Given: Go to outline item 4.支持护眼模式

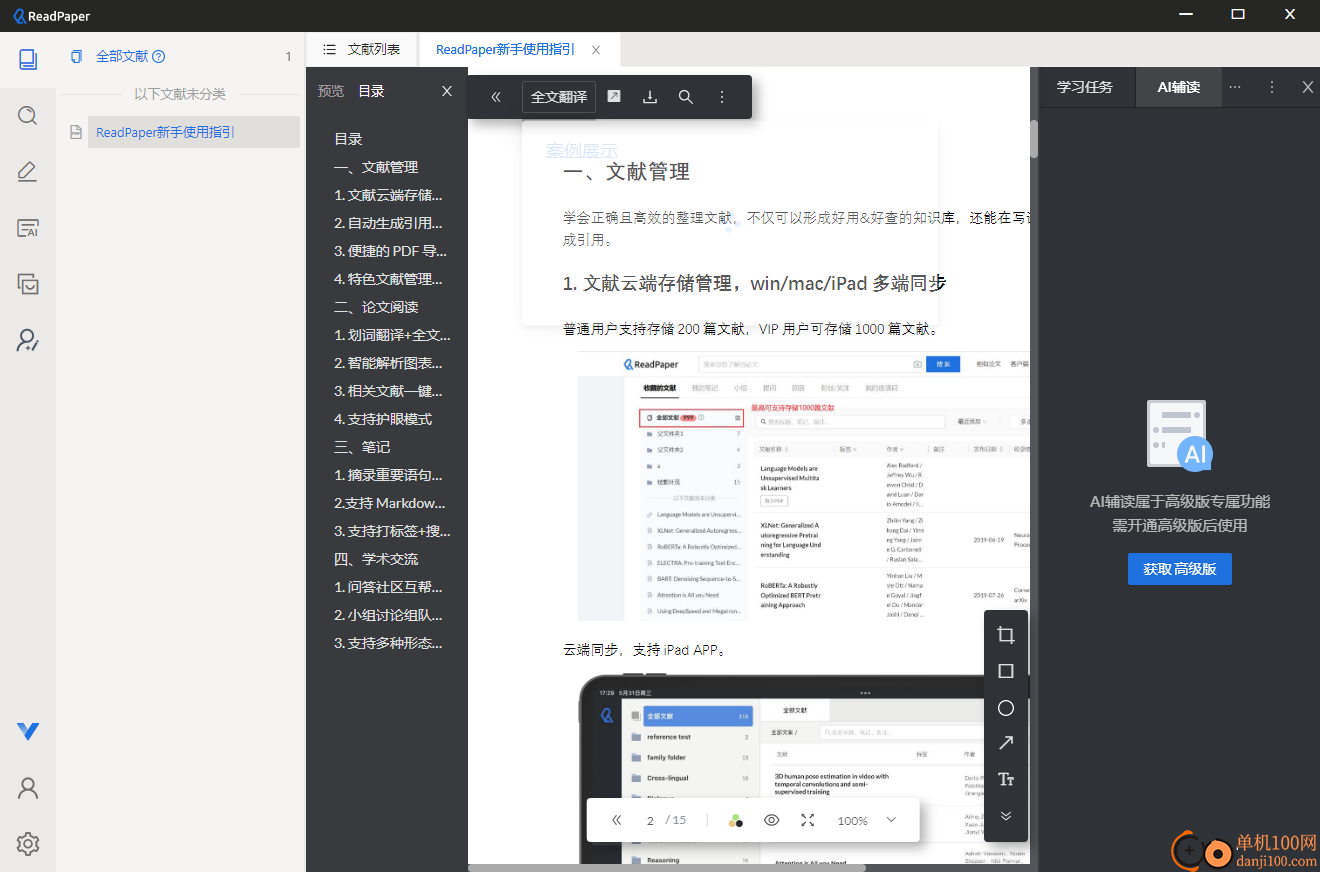Looking at the screenshot, I should (x=383, y=419).
